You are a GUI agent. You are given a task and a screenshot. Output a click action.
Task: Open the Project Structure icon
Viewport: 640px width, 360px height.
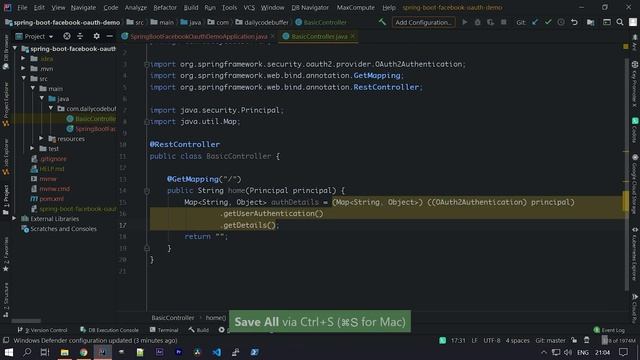[x=591, y=22]
